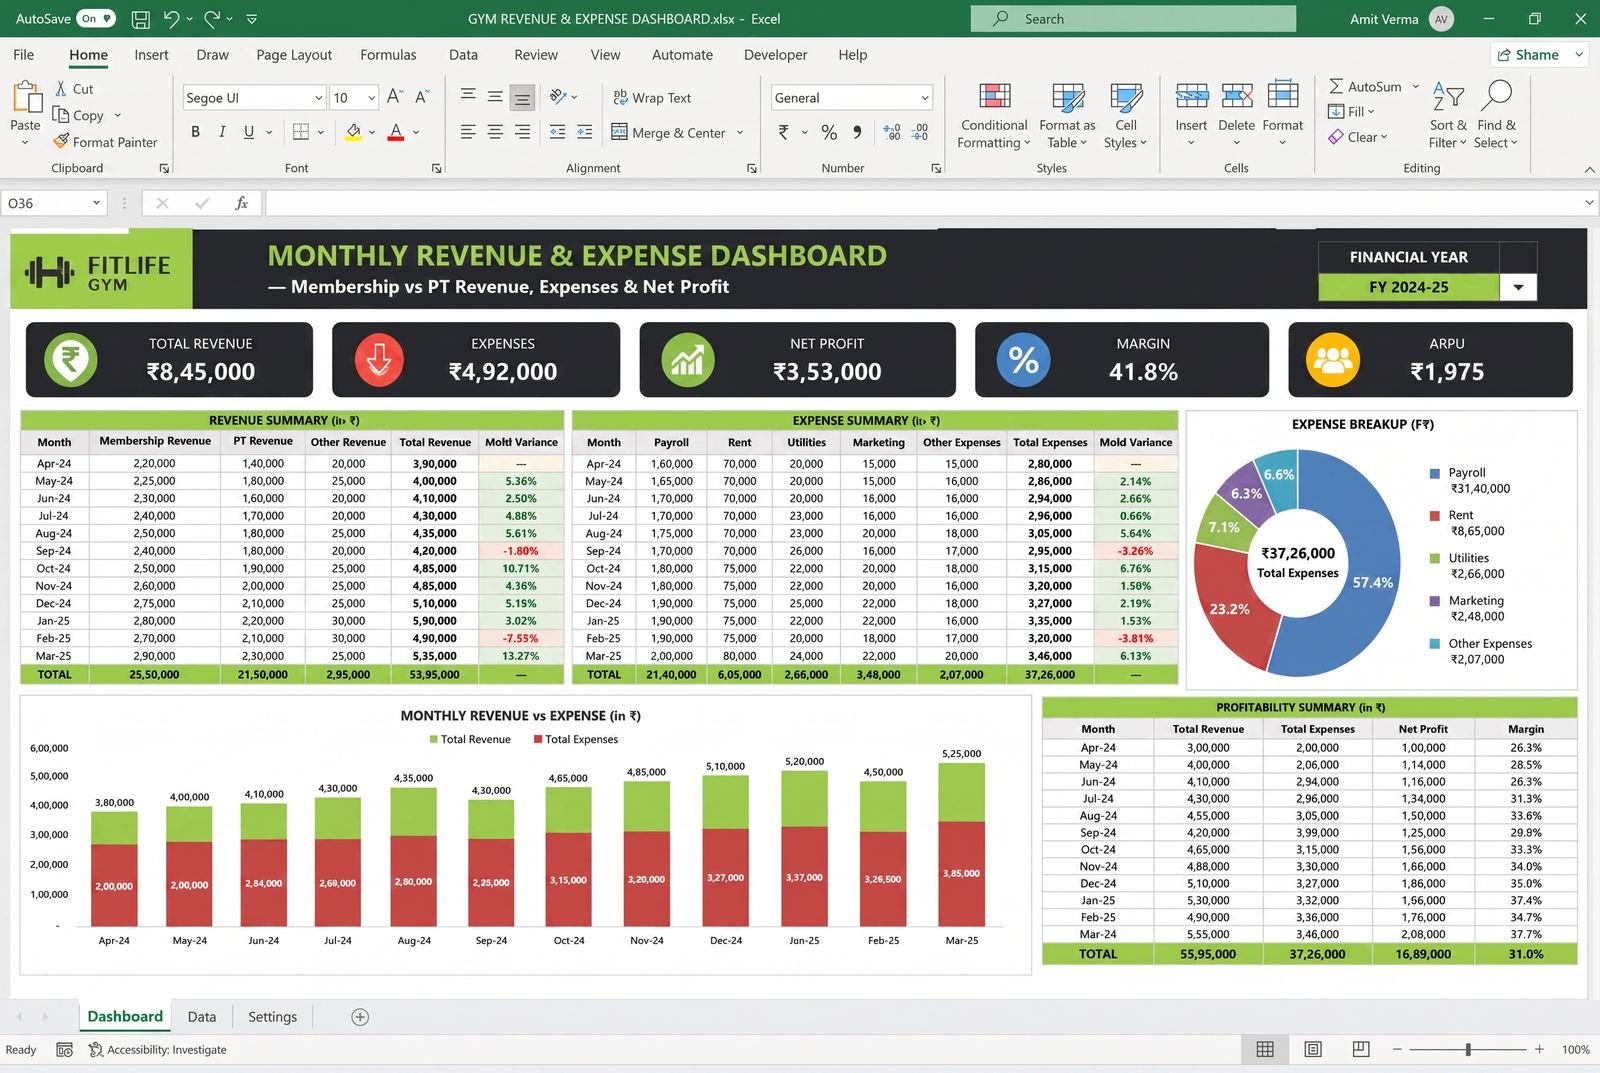1600x1073 pixels.
Task: Open the Delete cells button
Action: click(x=1237, y=116)
